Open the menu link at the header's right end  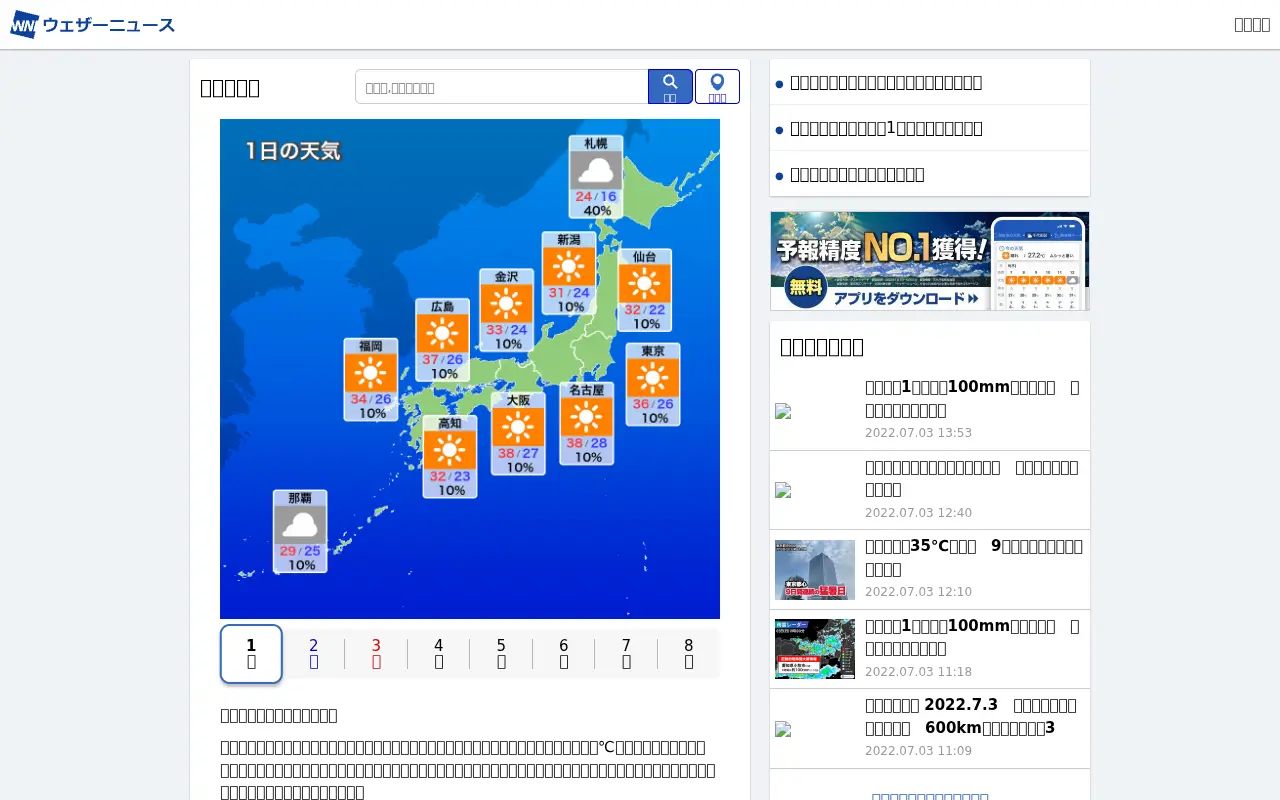[x=1252, y=24]
